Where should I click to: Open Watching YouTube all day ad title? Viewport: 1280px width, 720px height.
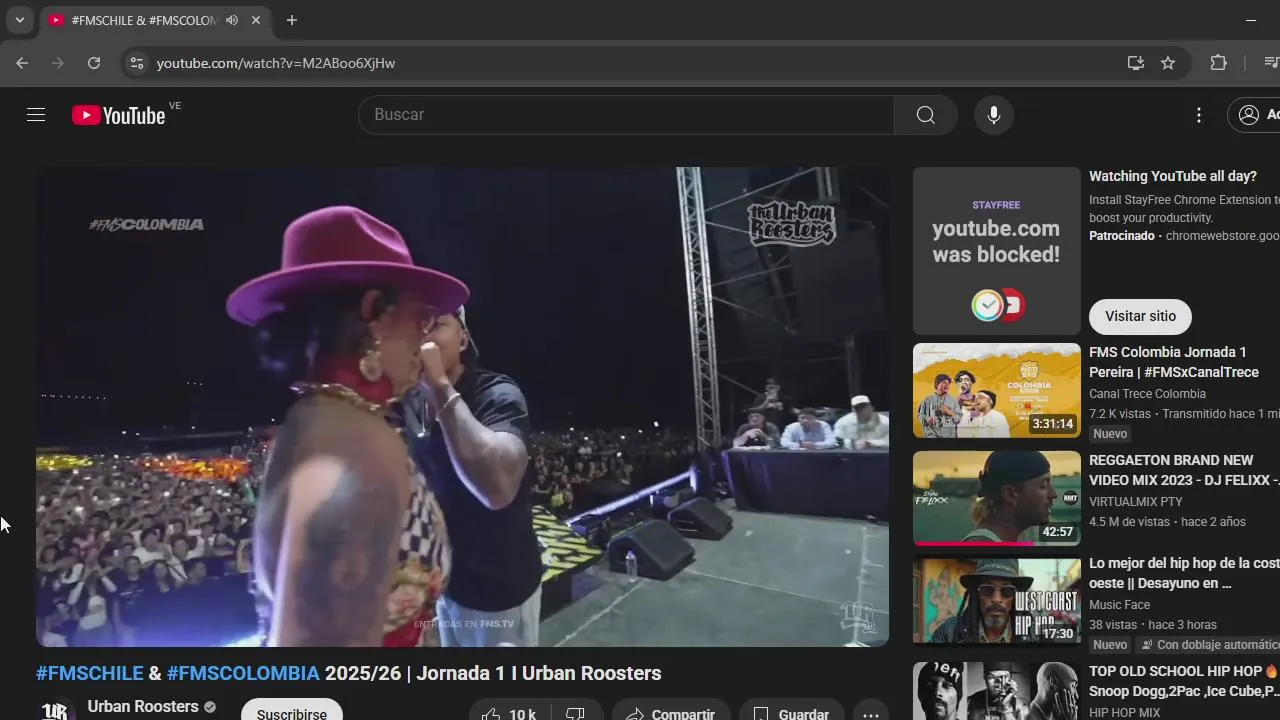click(1173, 176)
